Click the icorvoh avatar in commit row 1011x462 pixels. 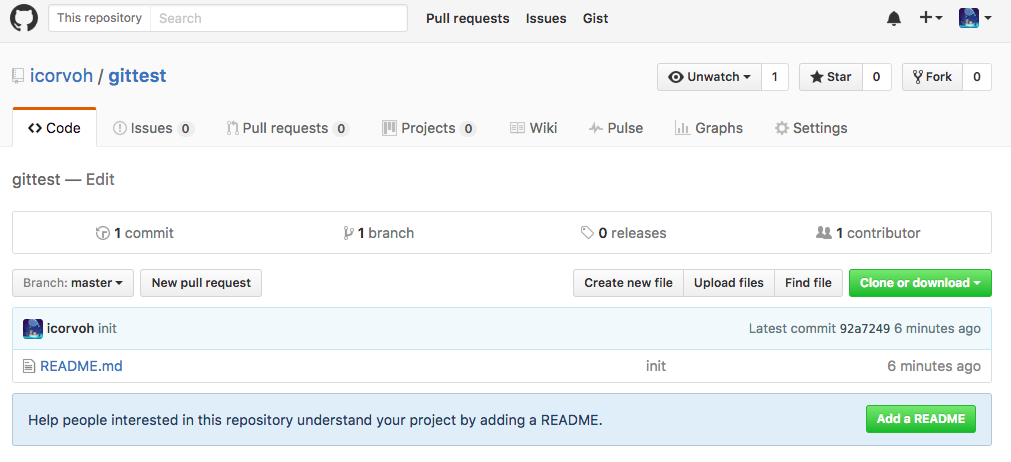33,329
